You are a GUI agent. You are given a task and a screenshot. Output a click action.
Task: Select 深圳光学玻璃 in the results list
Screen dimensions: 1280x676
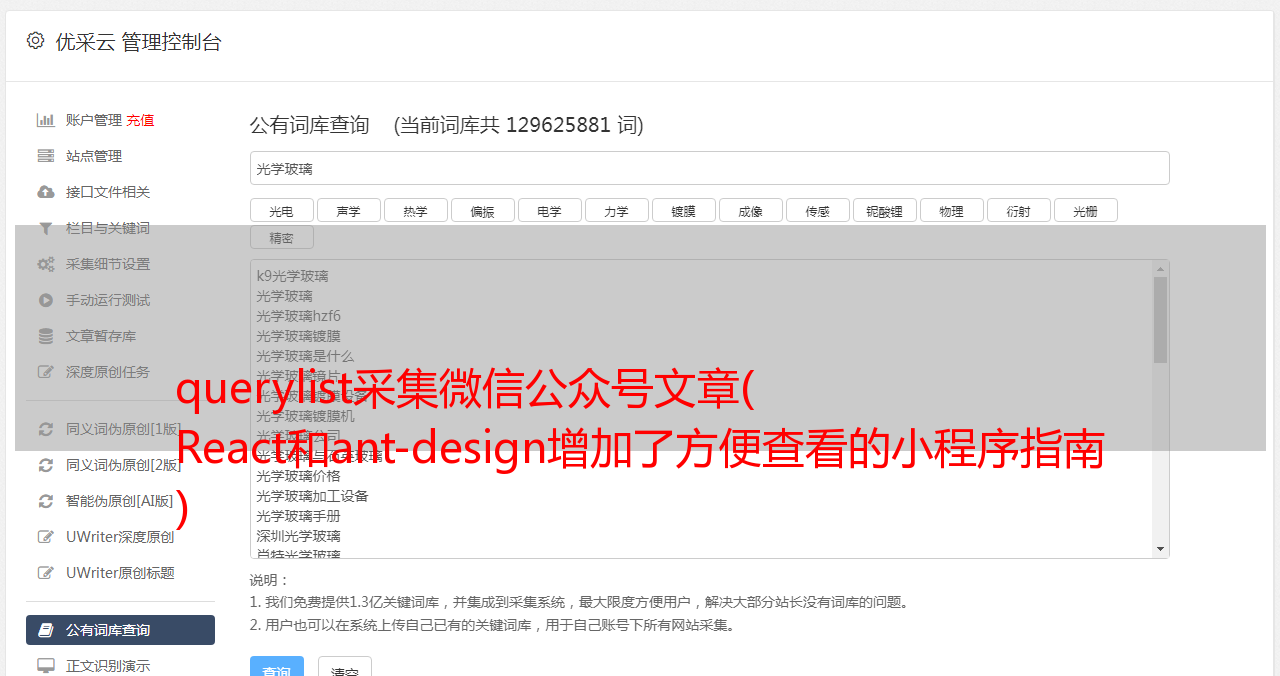pyautogui.click(x=298, y=536)
